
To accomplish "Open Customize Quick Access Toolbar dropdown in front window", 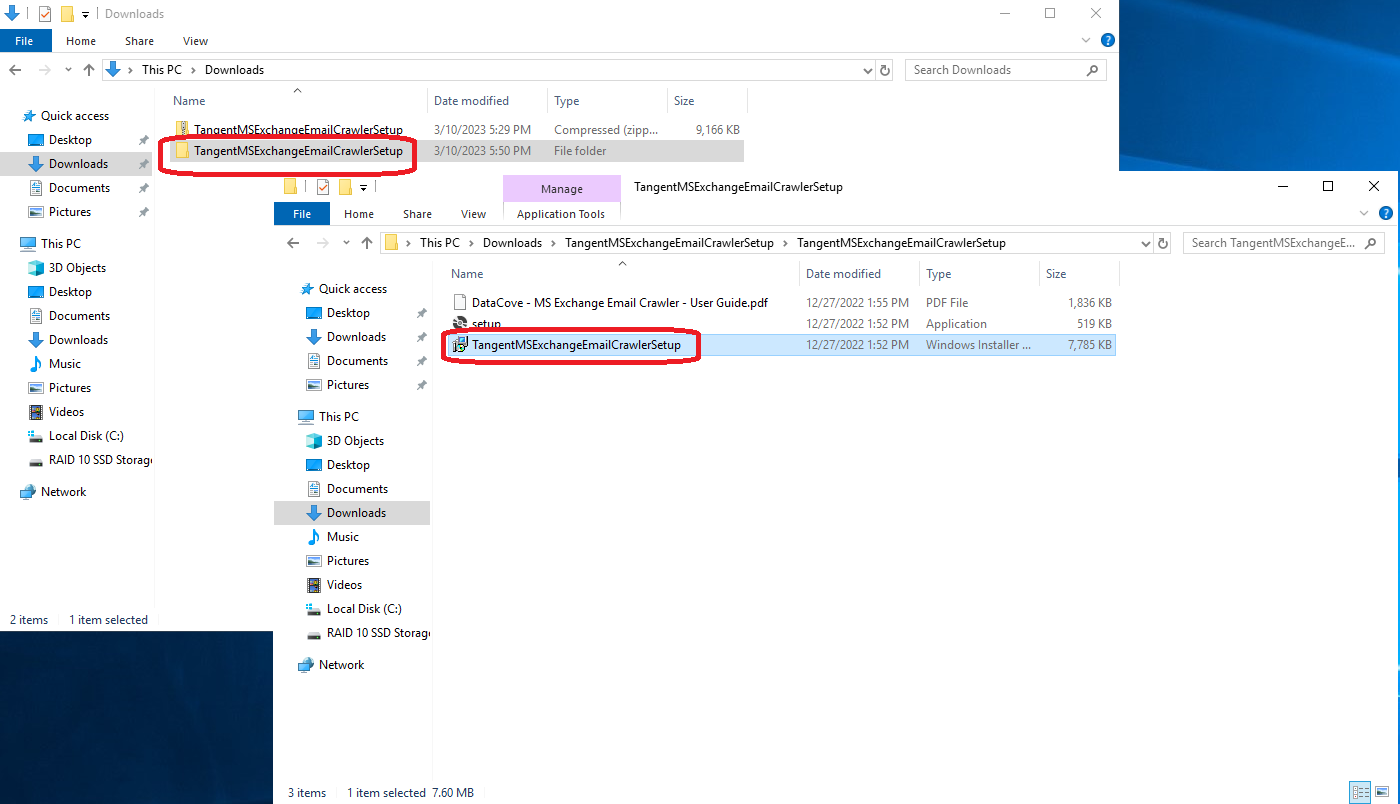I will tap(363, 187).
